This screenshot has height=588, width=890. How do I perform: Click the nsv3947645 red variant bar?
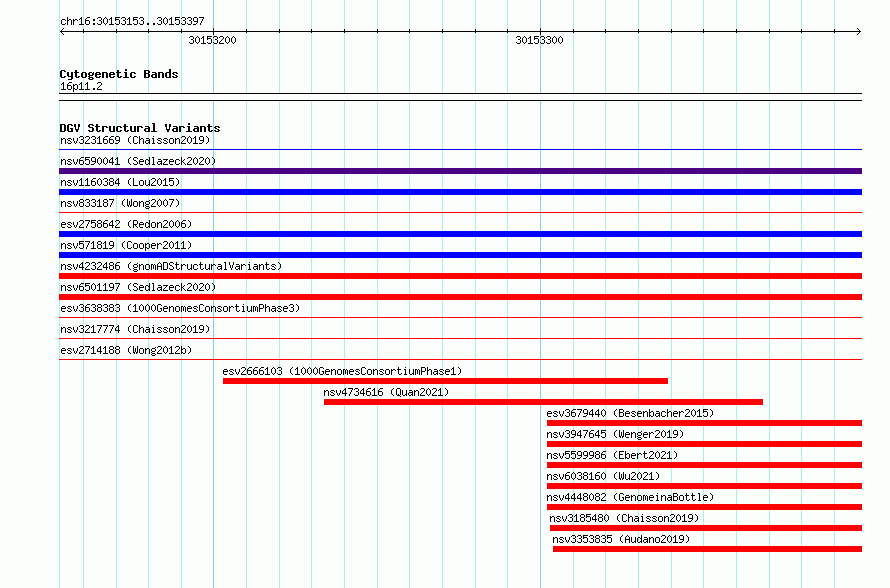[704, 444]
